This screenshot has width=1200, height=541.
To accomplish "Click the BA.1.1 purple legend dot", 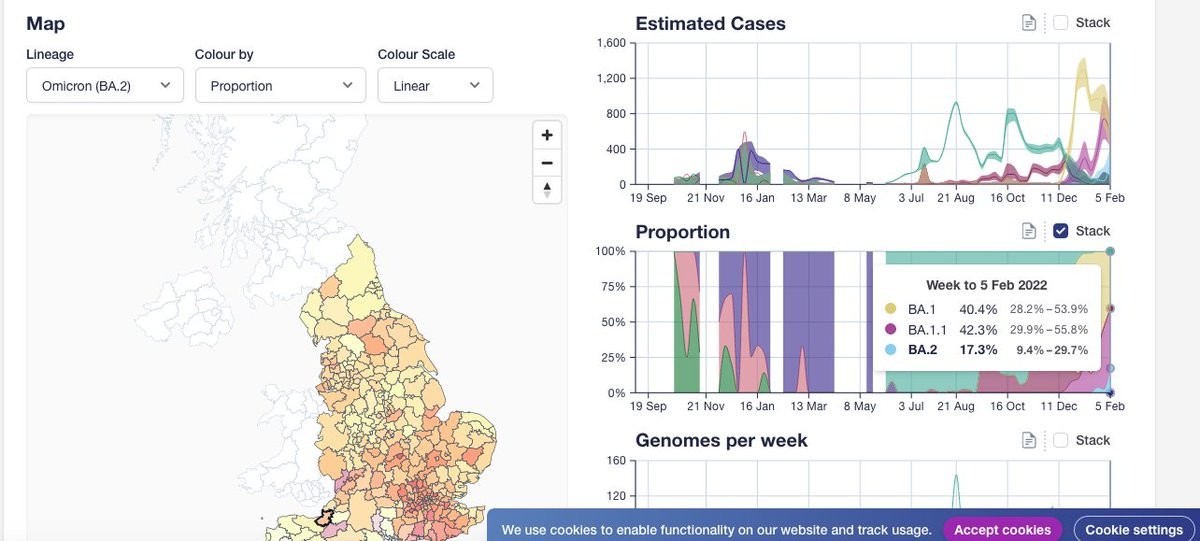I will pos(891,329).
